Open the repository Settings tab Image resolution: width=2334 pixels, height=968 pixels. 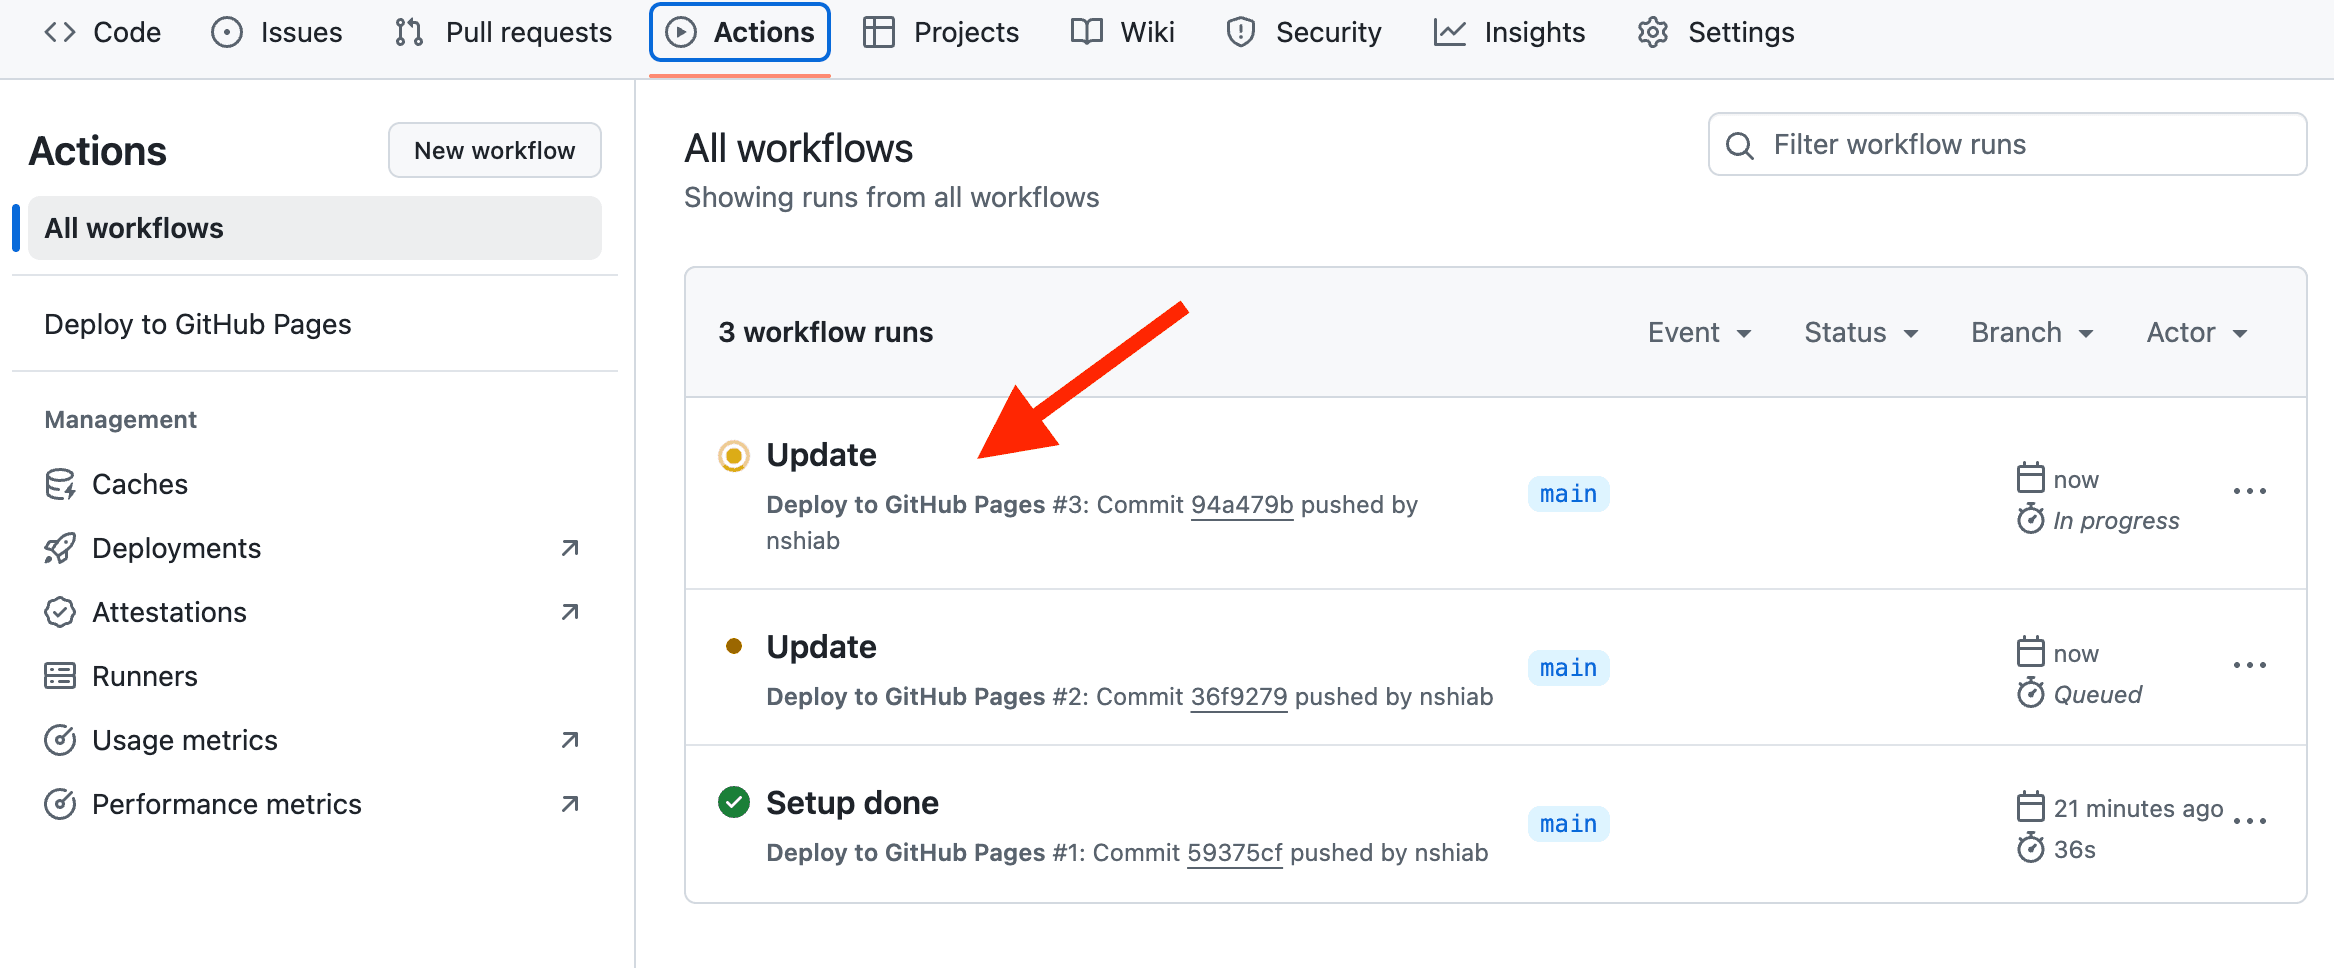(1716, 32)
